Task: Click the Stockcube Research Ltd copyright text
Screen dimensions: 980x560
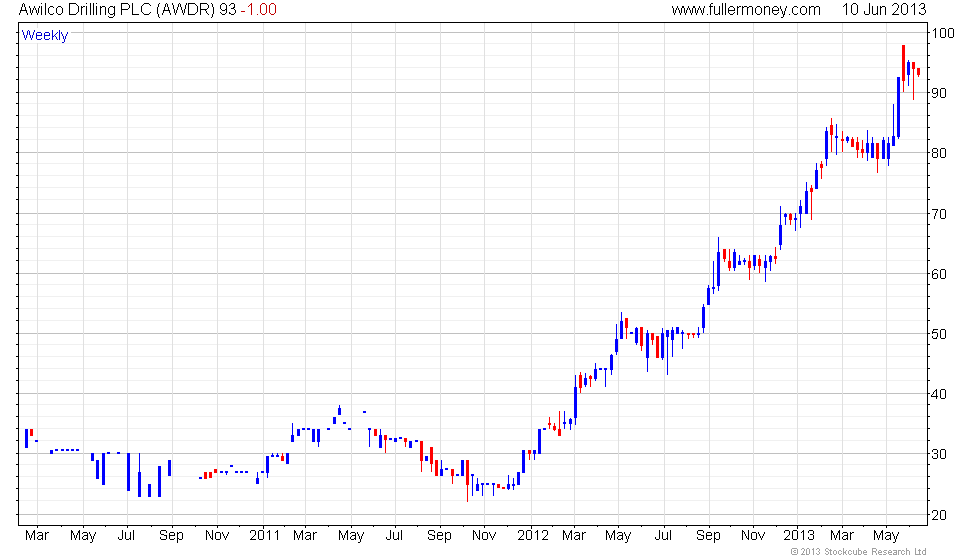Action: [859, 552]
